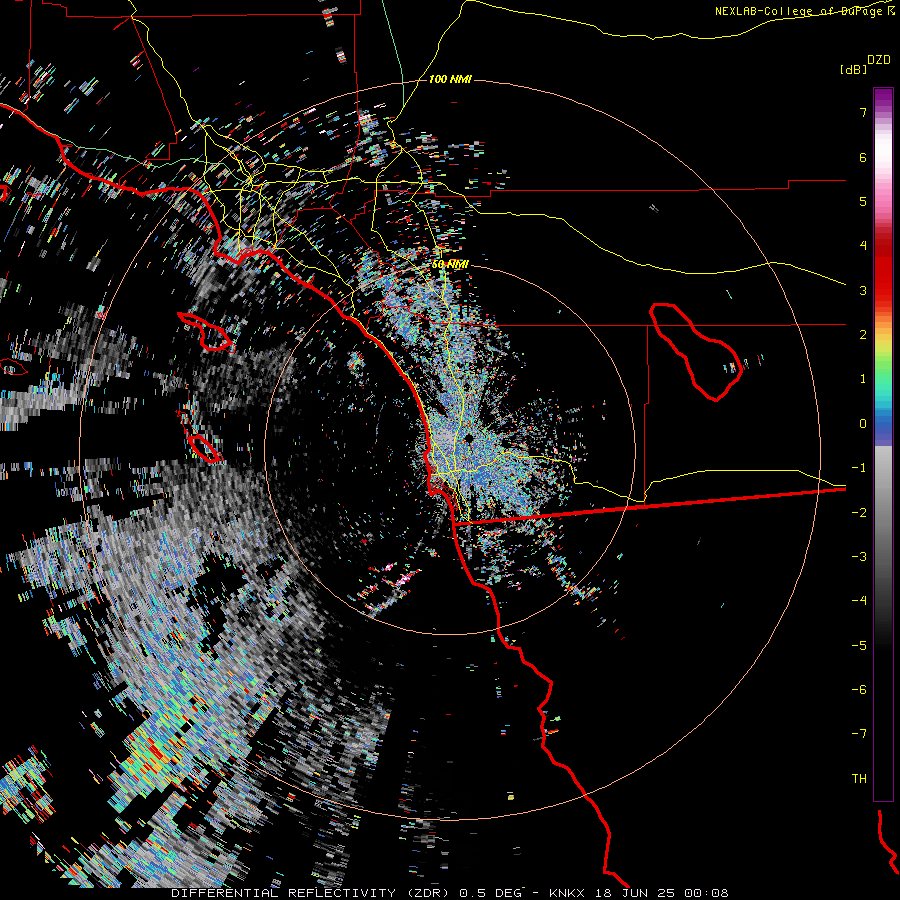
Task: Click the scale tick label -5
Action: pos(859,646)
